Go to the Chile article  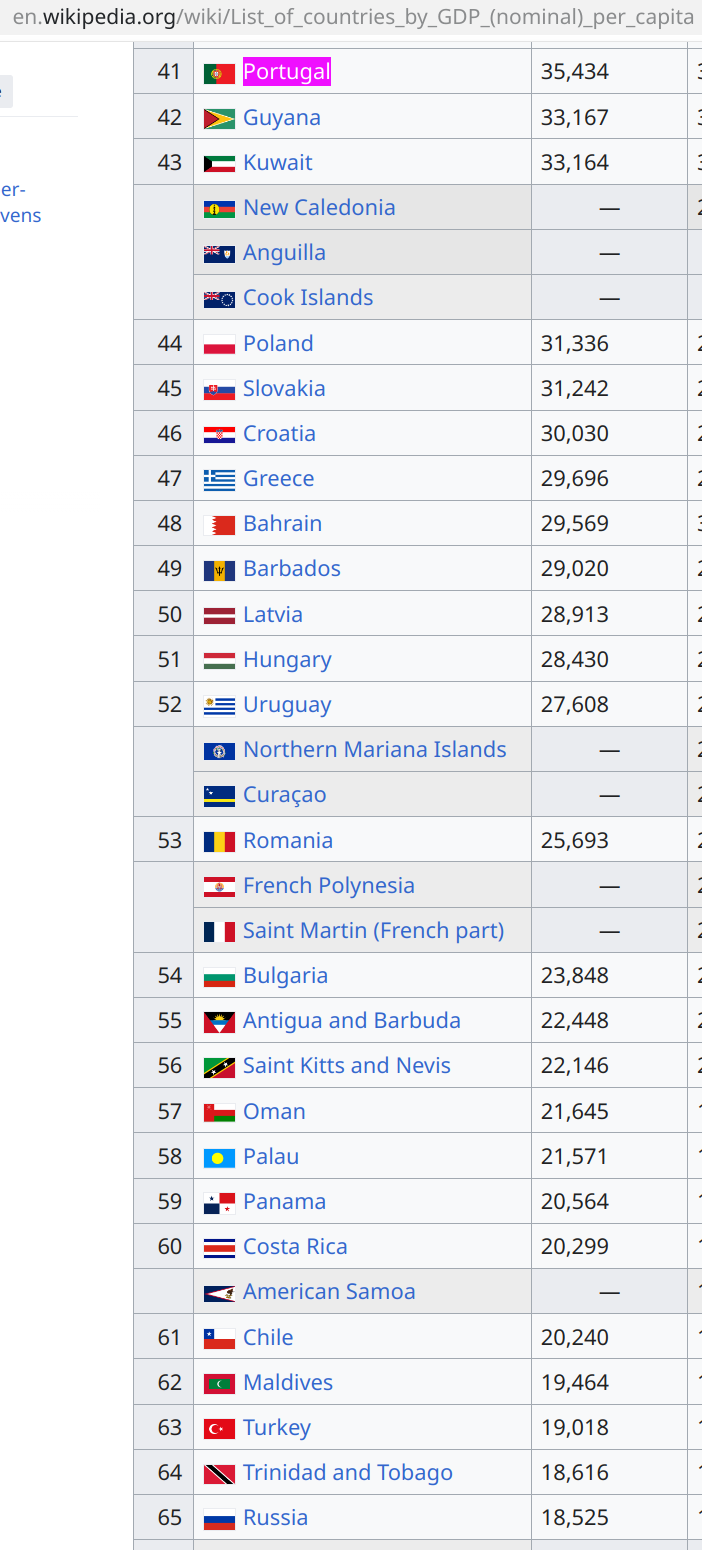point(268,1338)
